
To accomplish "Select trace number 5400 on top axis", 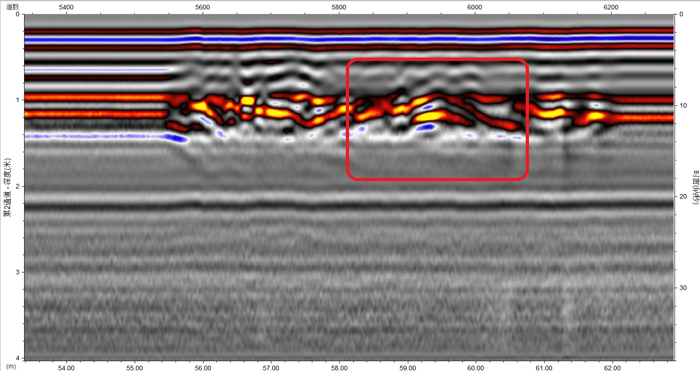I will [66, 7].
